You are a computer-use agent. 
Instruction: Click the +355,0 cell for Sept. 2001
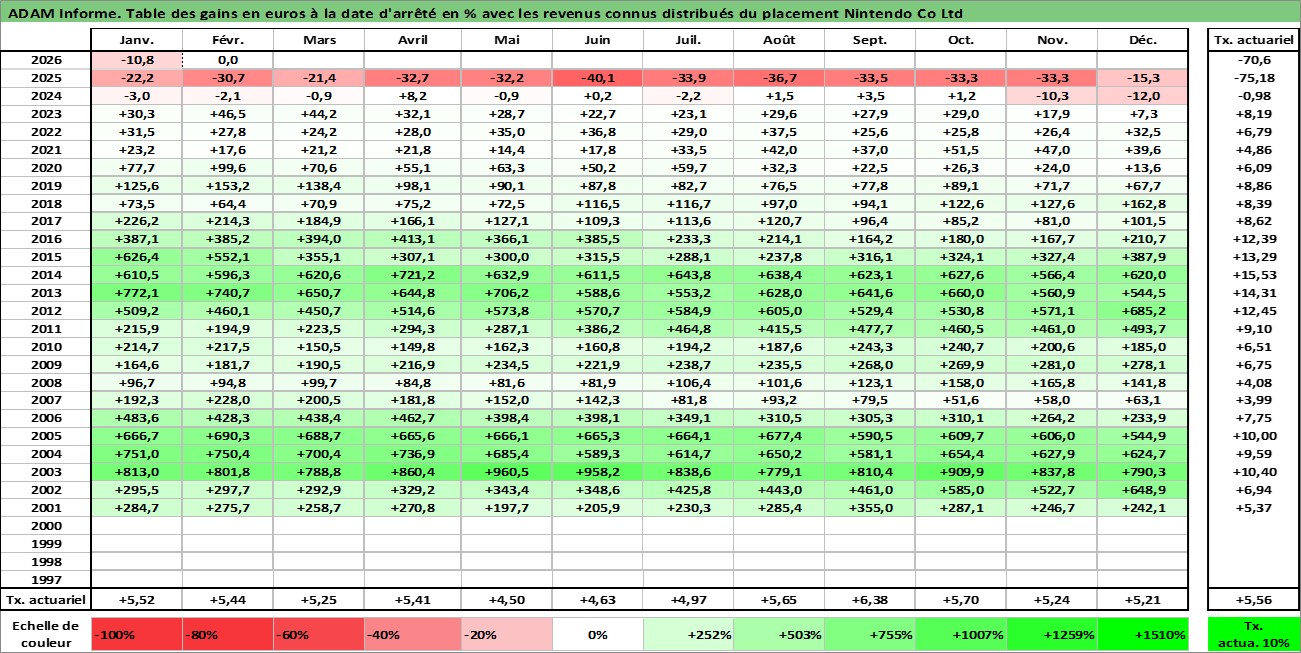870,508
